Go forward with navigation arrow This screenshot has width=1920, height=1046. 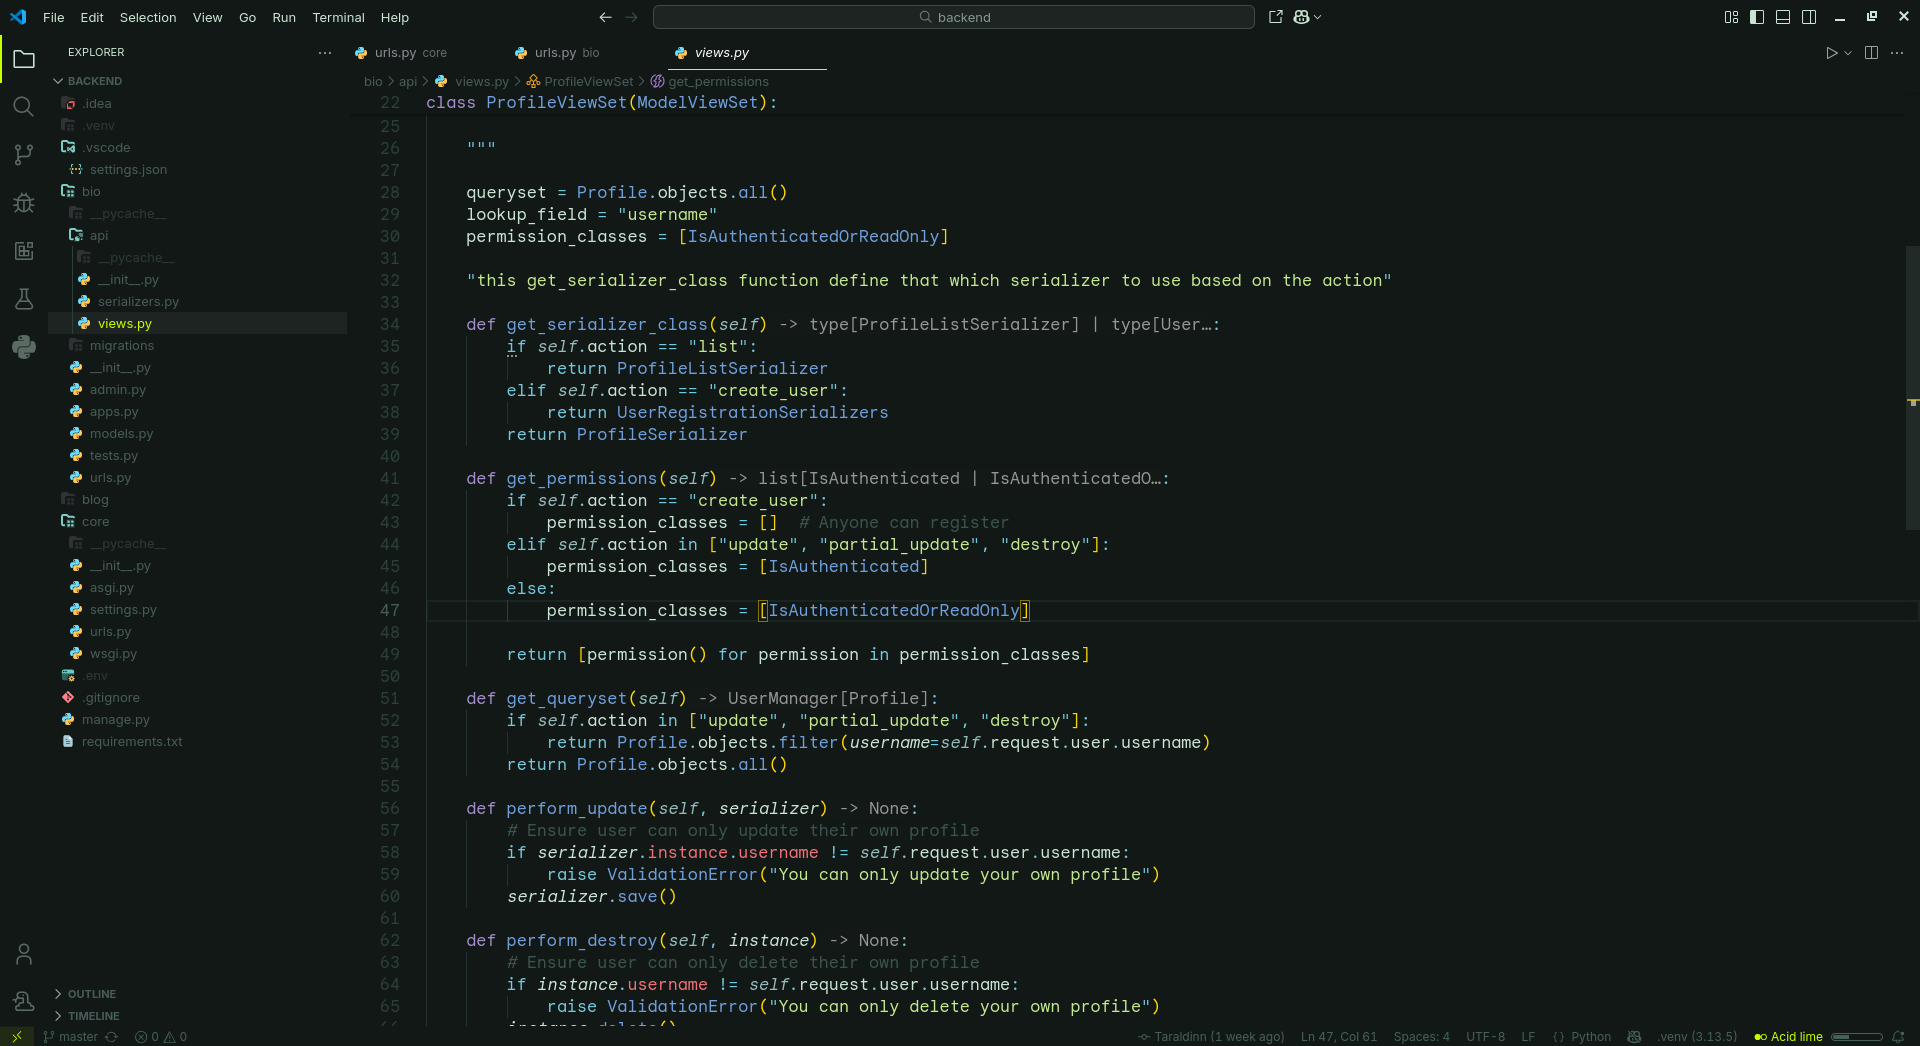pyautogui.click(x=631, y=17)
